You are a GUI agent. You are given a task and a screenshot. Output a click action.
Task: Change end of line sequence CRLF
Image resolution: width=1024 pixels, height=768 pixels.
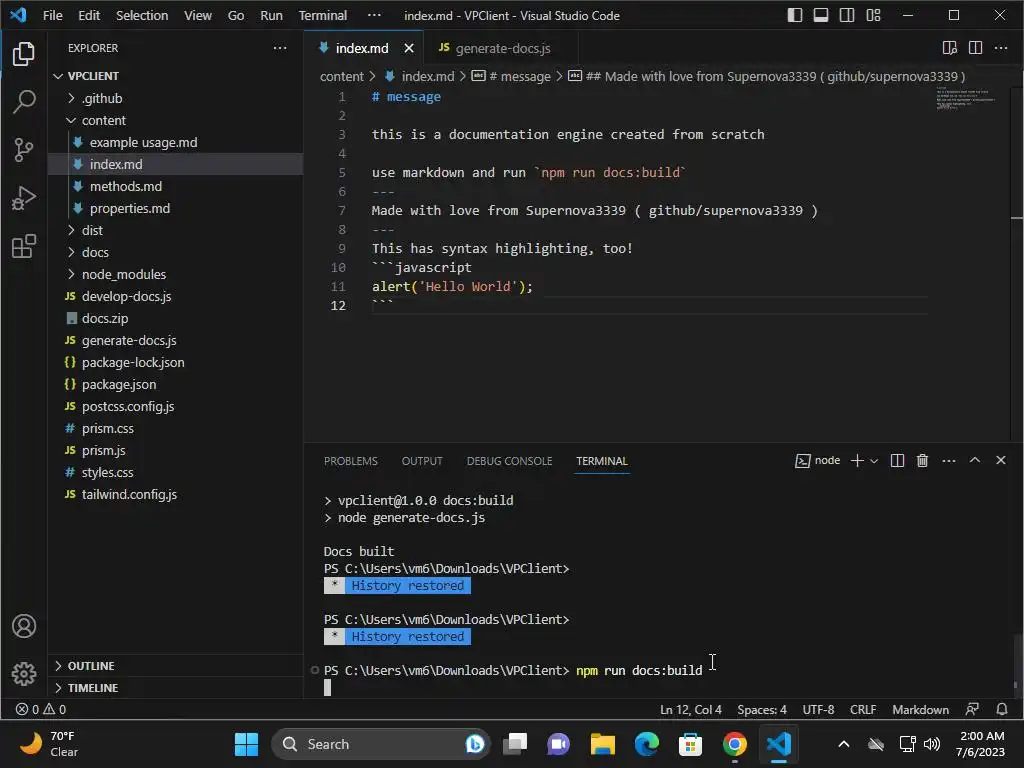coord(863,709)
